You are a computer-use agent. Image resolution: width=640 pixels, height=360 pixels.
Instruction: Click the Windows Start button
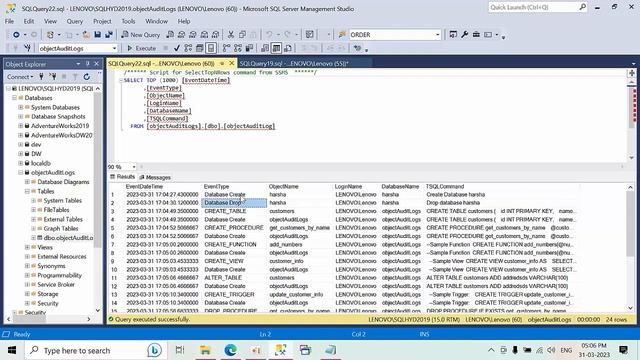pos(12,350)
